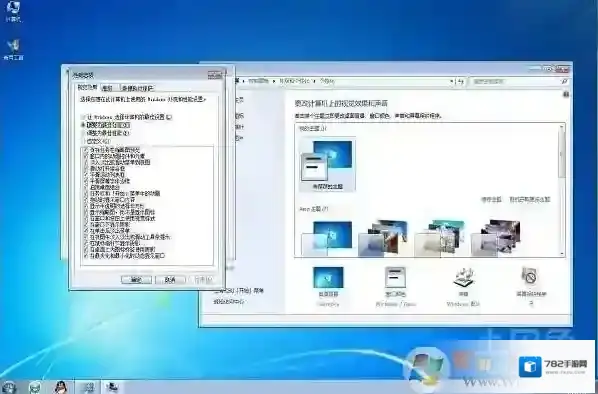This screenshot has height=394, width=598.
Task: Toggle 'Fade or slide menus into view' checkbox
Action: tap(86, 162)
